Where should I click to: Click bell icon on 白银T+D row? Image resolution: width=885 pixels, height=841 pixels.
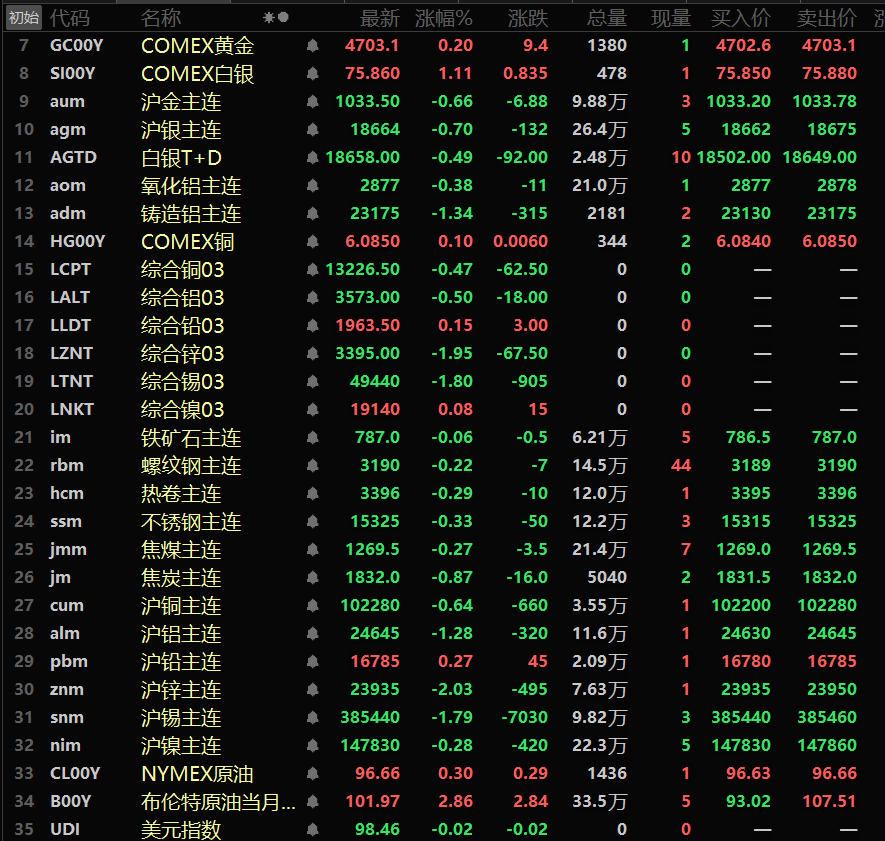[312, 158]
